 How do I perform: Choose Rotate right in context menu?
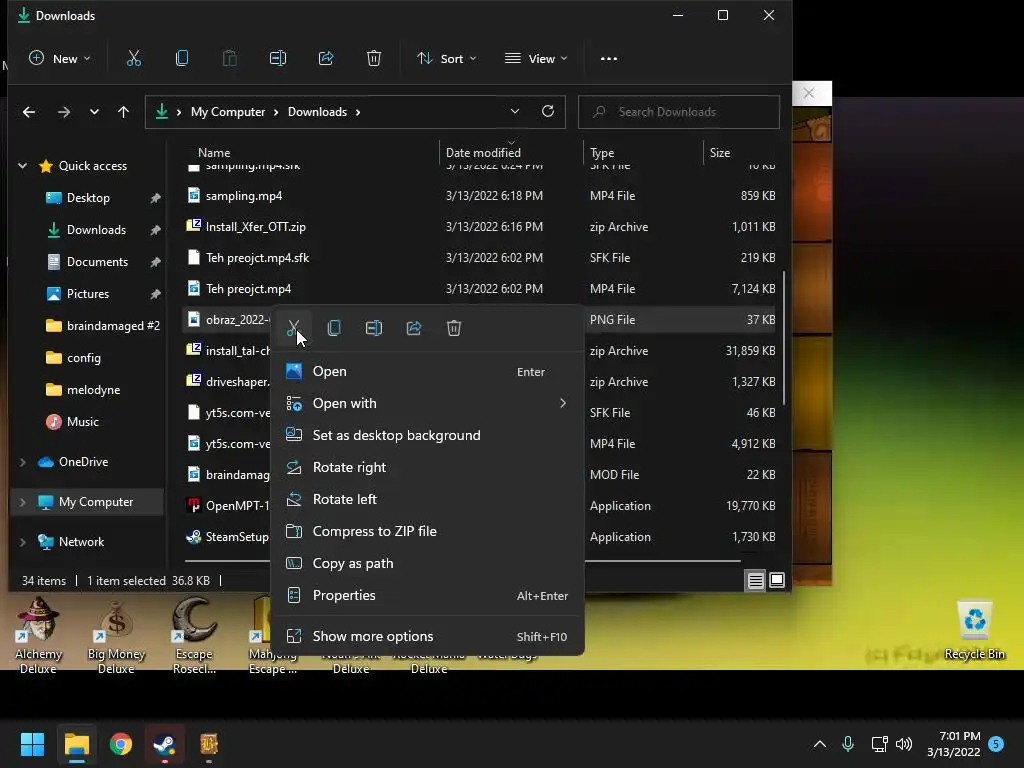(x=427, y=468)
